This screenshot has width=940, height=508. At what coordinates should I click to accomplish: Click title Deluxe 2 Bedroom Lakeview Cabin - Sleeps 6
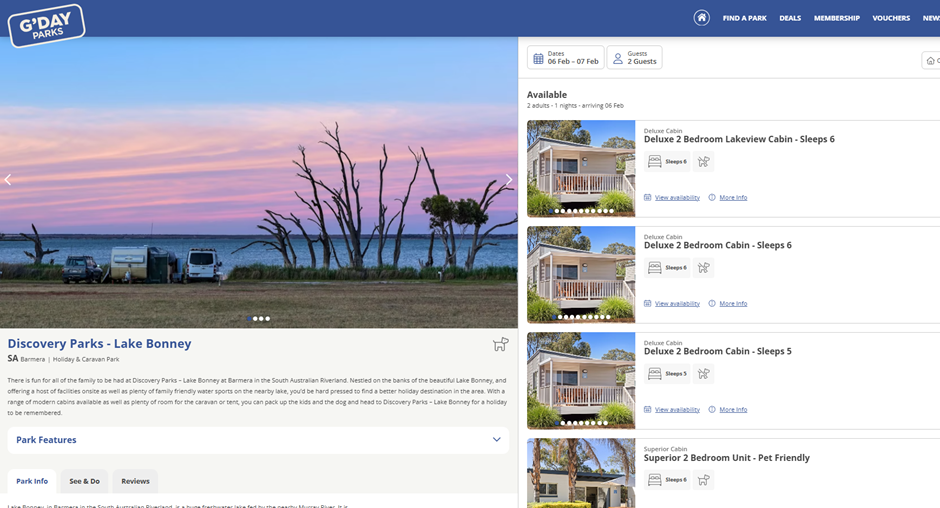click(739, 139)
